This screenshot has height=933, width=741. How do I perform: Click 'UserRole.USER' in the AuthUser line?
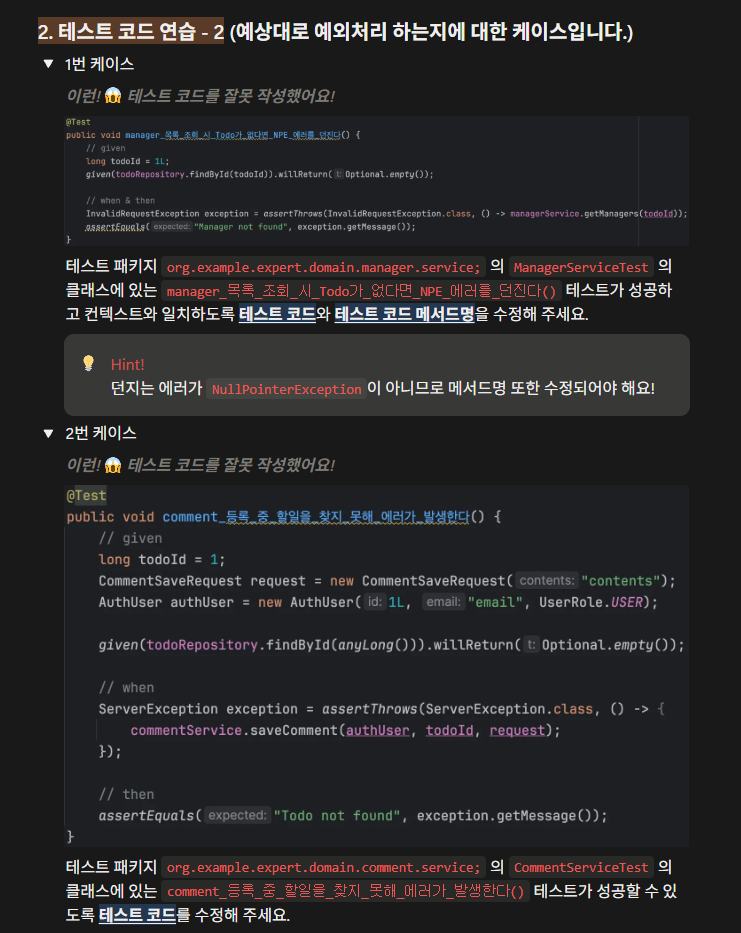pos(591,602)
